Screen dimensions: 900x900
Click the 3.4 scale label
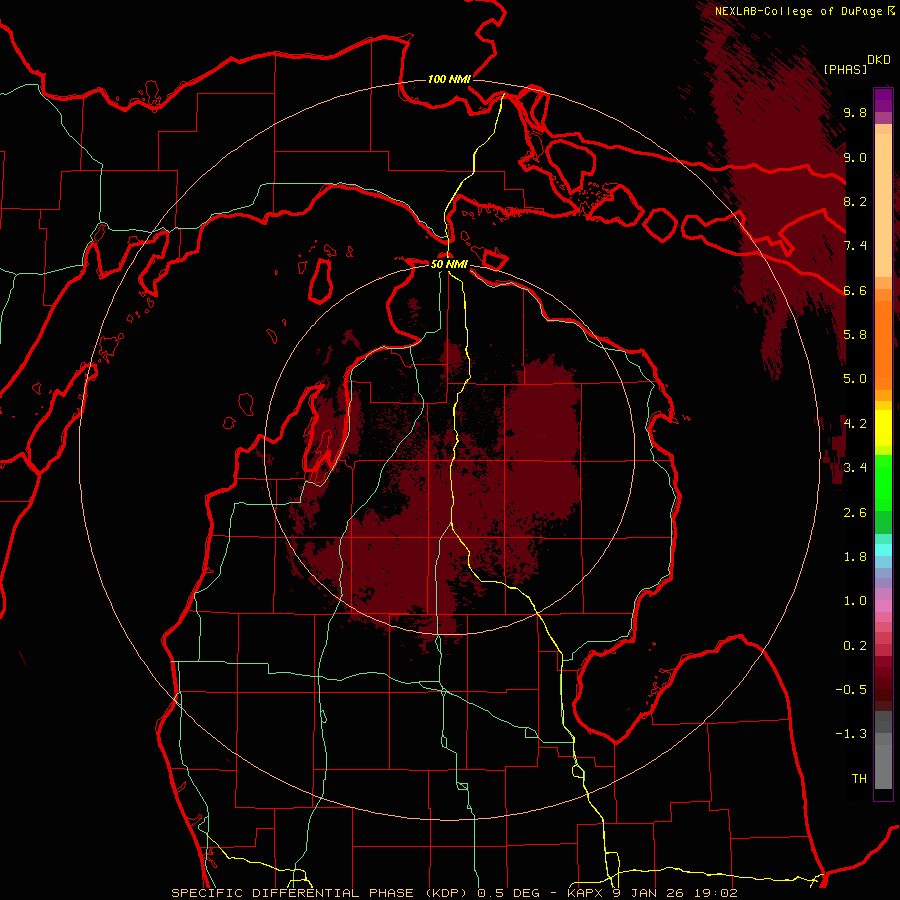click(855, 468)
